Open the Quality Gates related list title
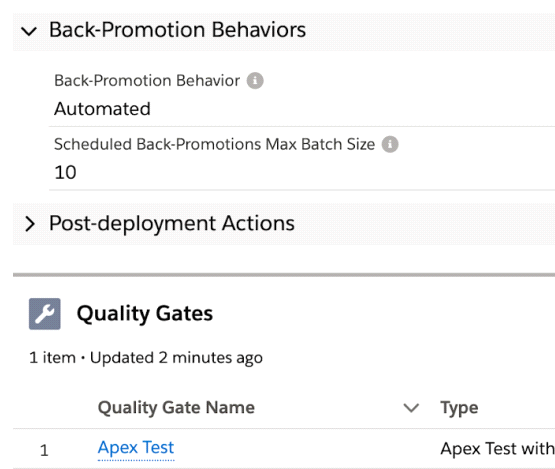 pos(145,314)
